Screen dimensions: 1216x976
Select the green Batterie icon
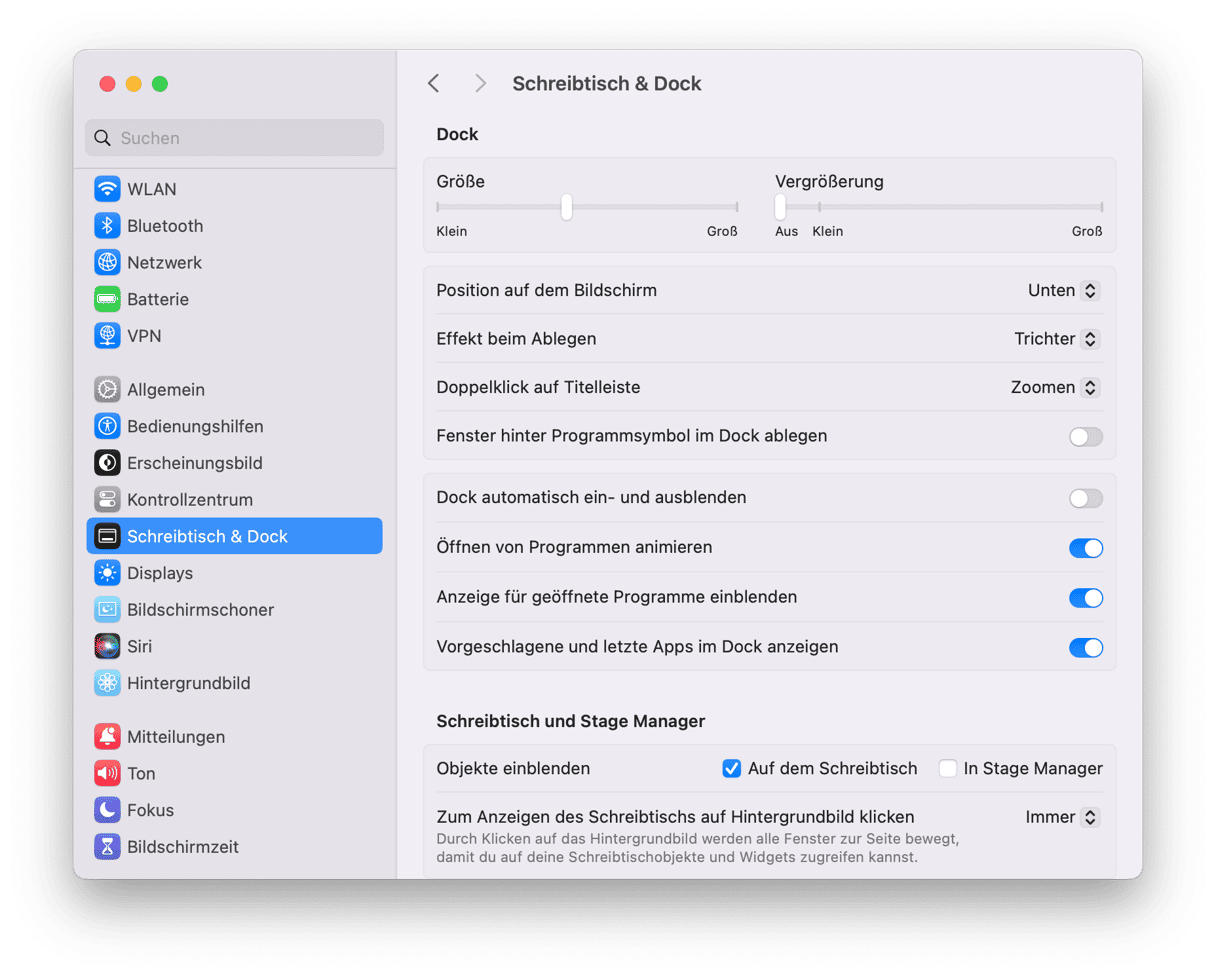[x=107, y=299]
